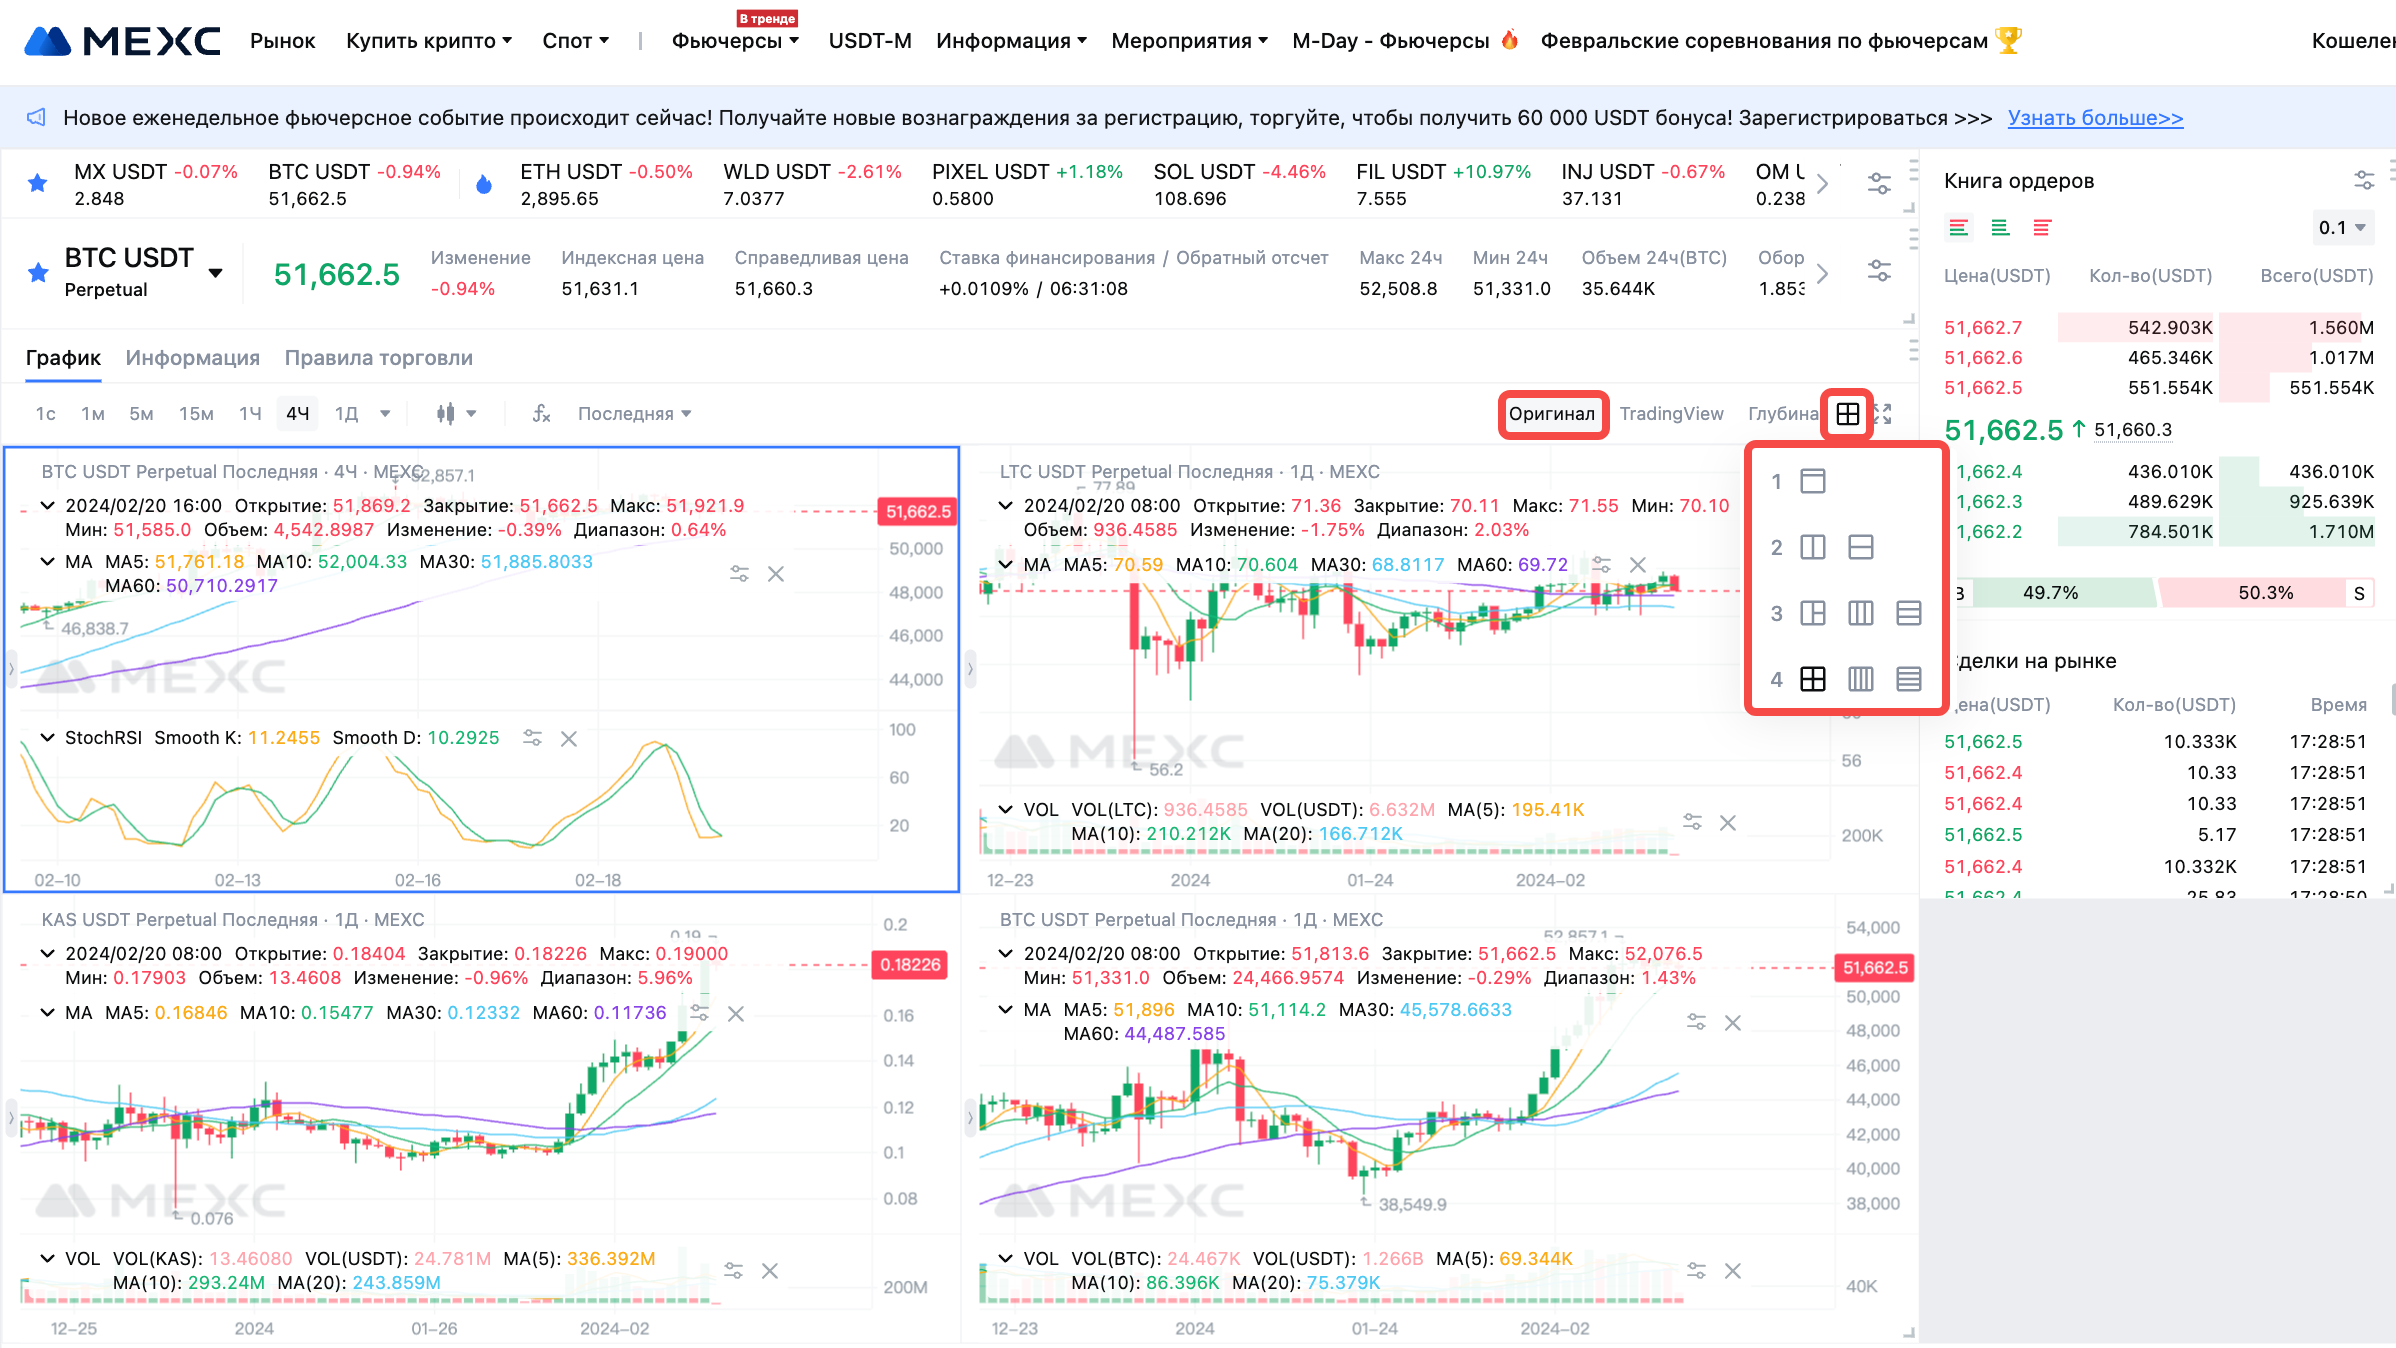
Task: Click the Узнать больше link
Action: [x=2095, y=118]
